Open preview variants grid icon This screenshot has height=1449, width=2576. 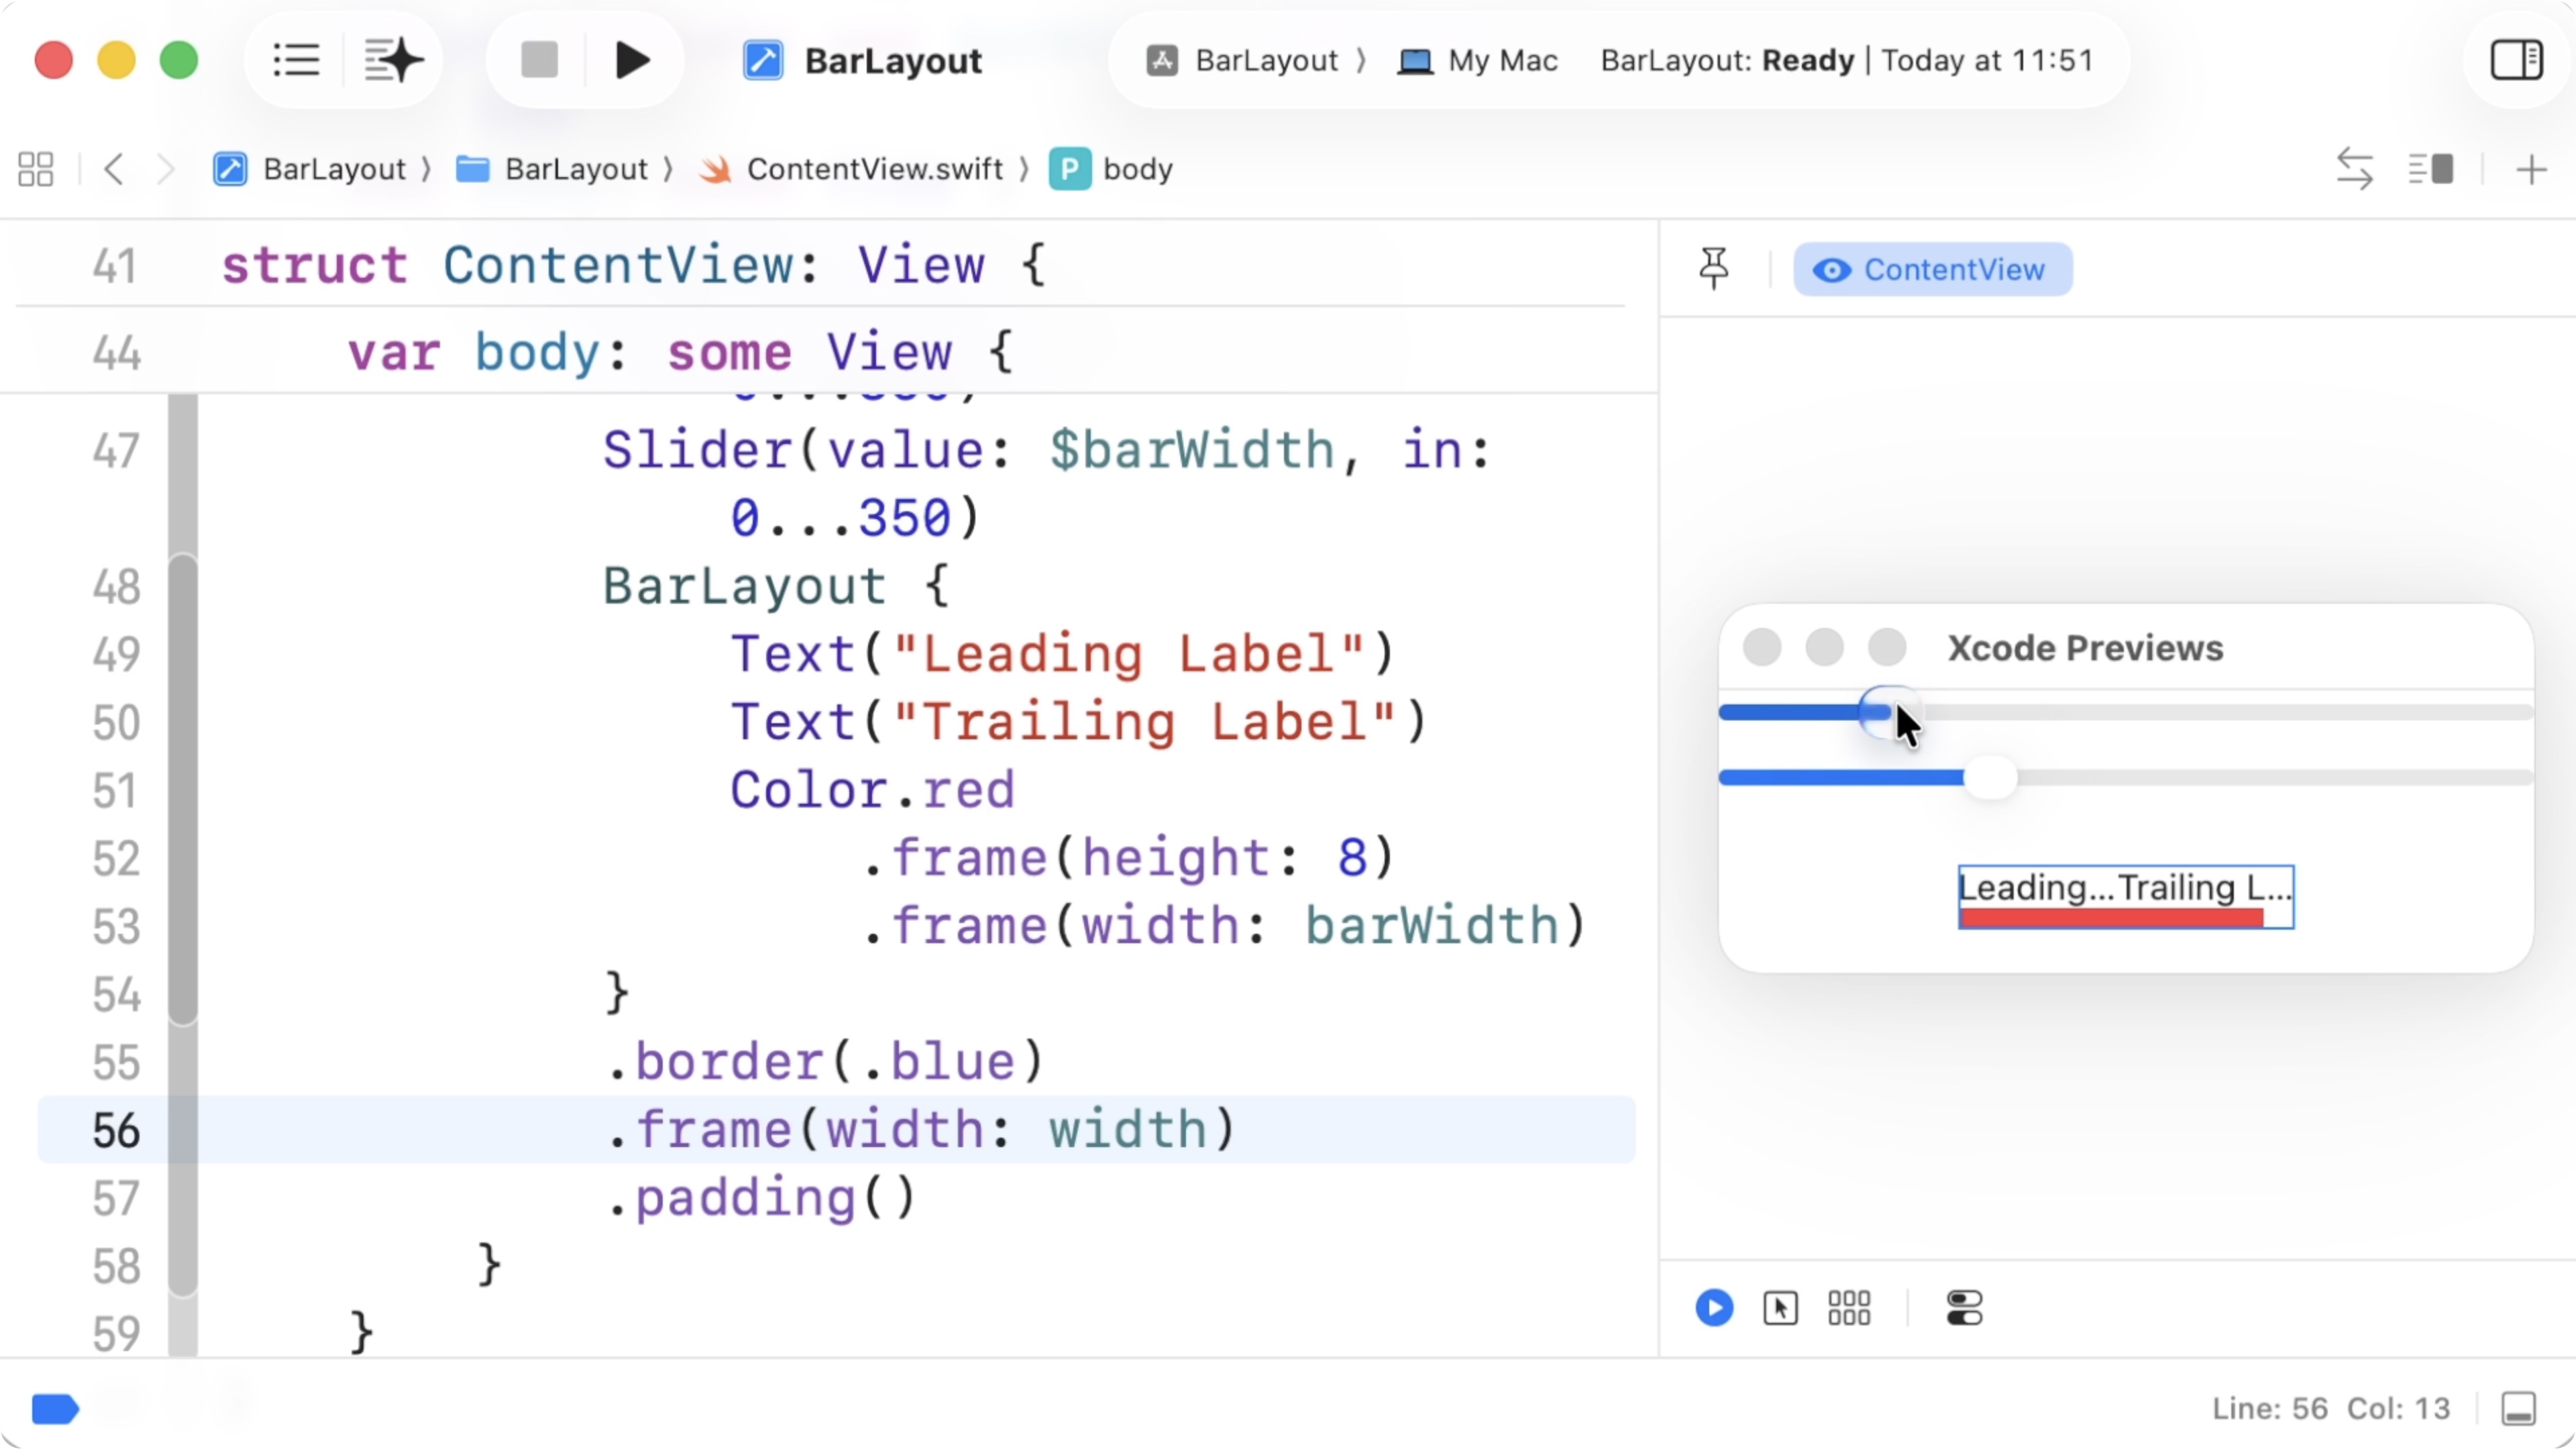point(1849,1308)
